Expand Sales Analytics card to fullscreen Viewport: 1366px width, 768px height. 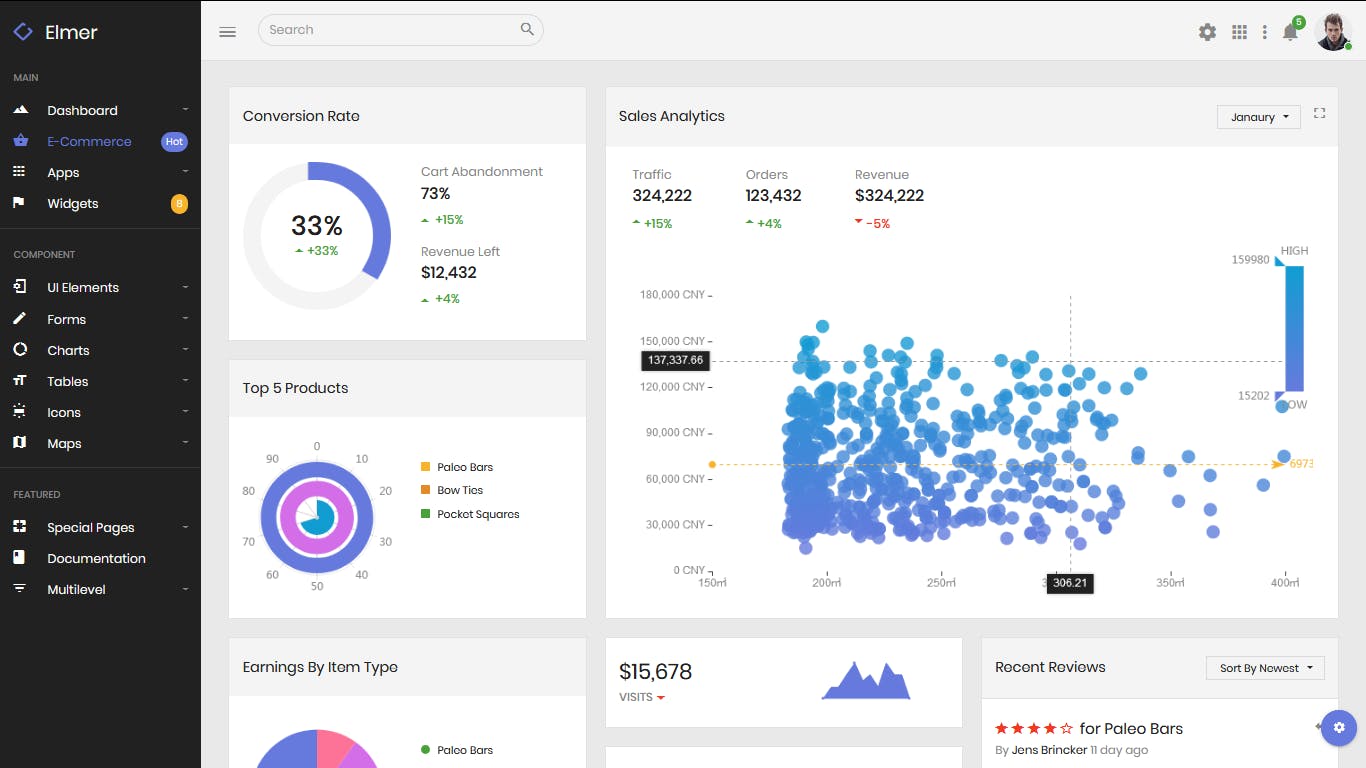click(x=1320, y=113)
